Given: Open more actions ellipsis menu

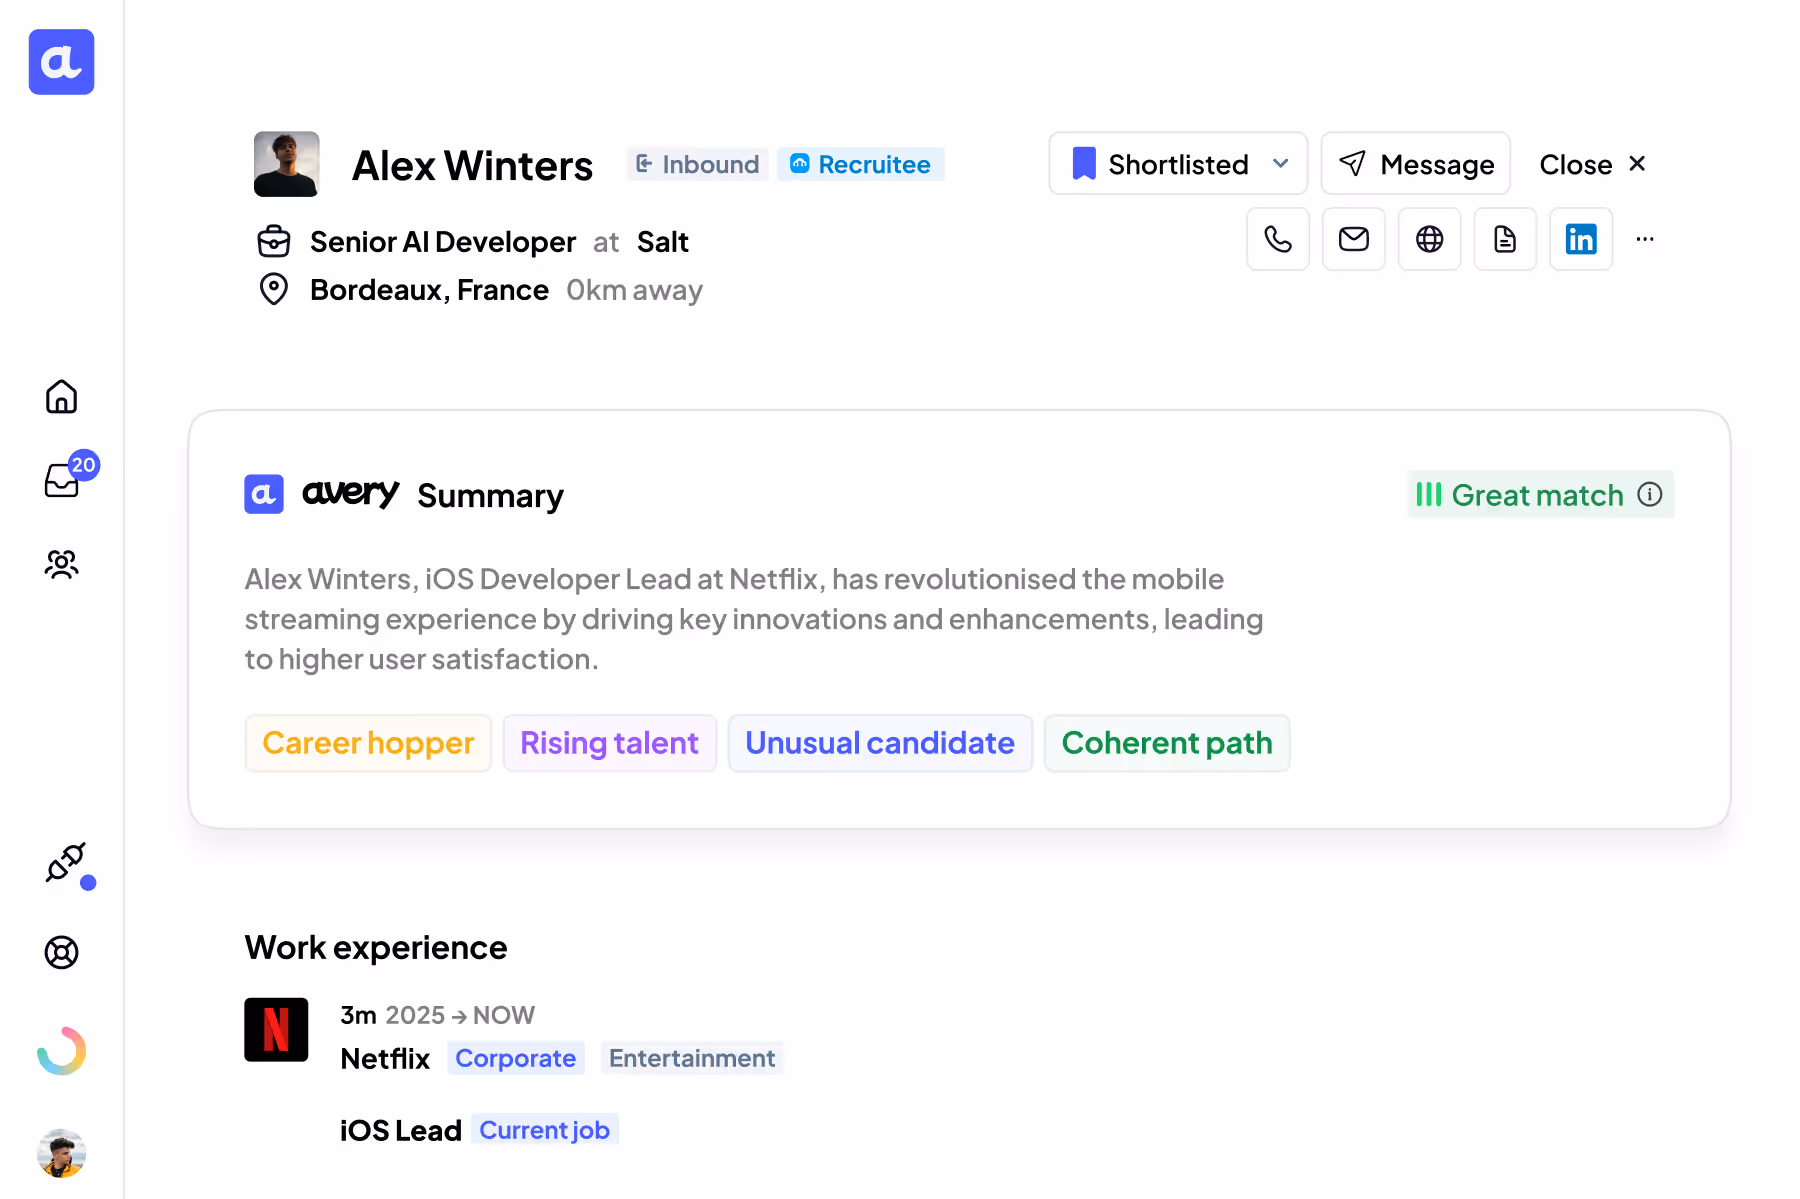Looking at the screenshot, I should point(1645,239).
